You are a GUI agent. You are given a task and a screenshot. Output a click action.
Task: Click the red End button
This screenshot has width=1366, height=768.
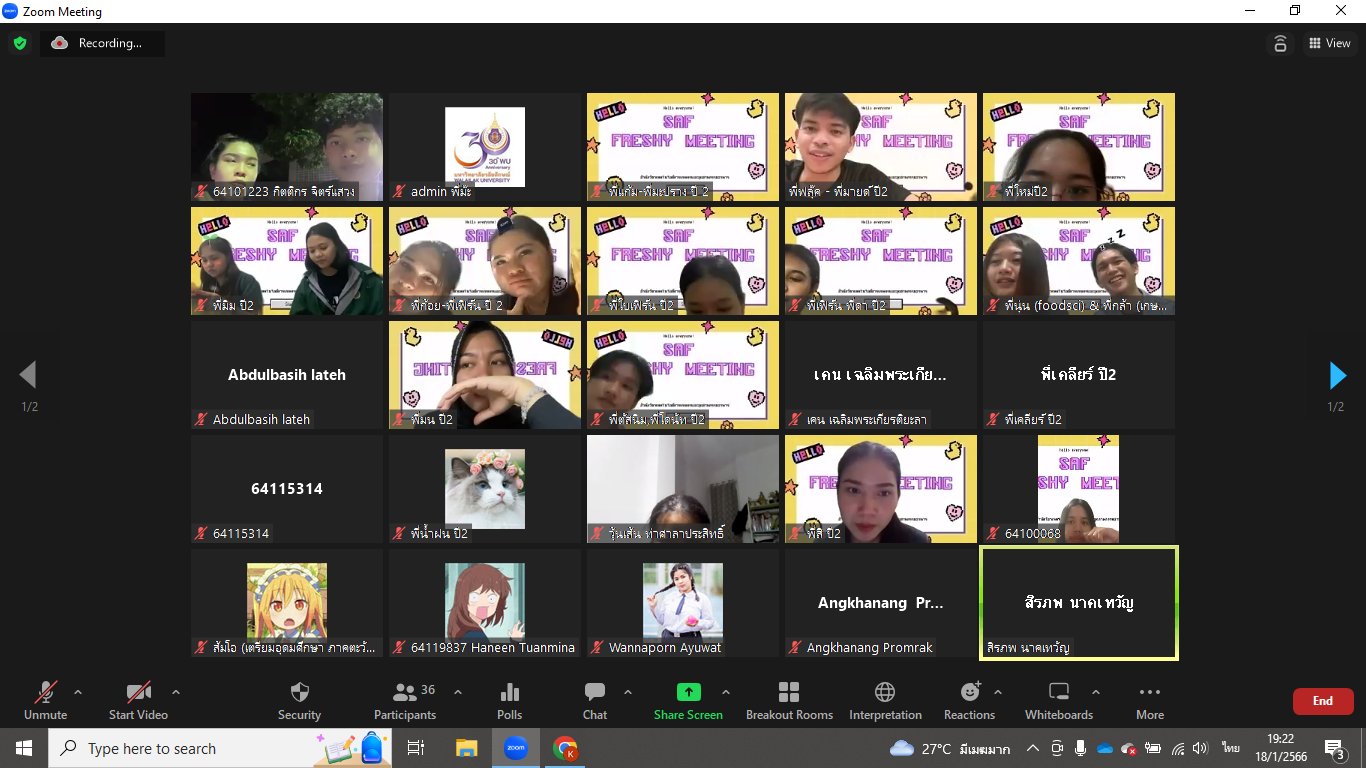tap(1322, 701)
